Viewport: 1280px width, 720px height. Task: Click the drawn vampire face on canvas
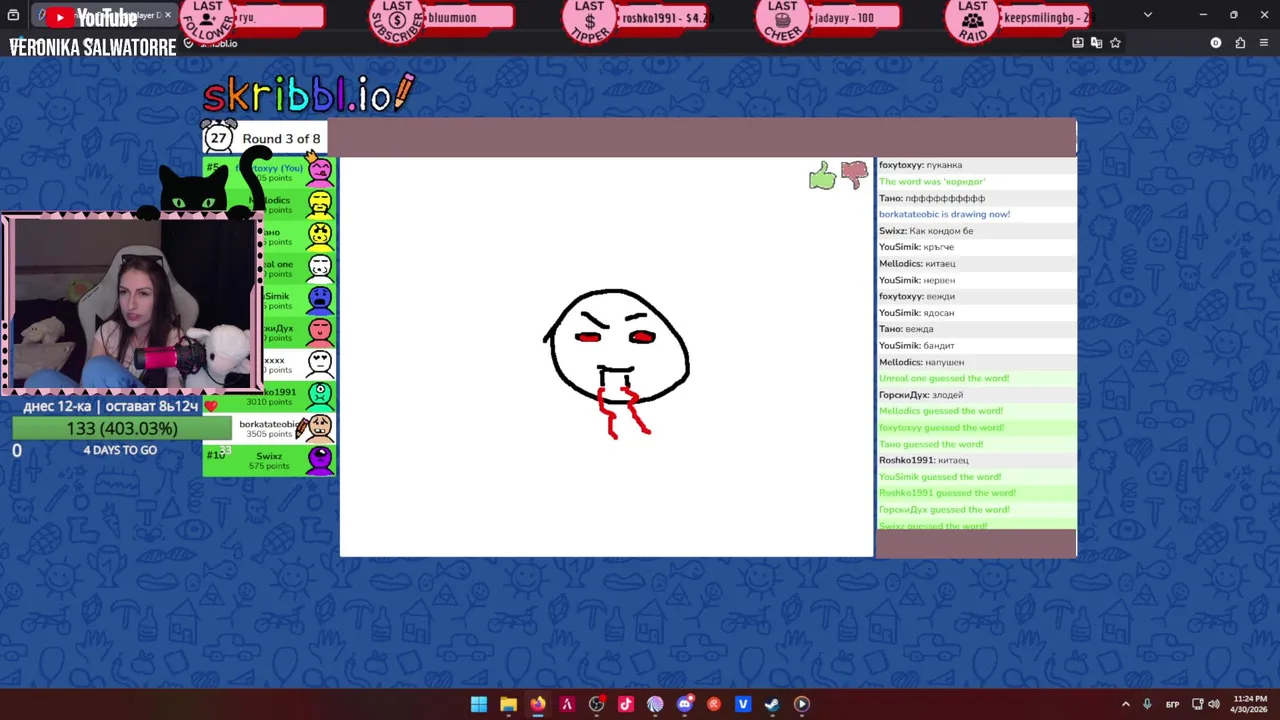[x=617, y=362]
